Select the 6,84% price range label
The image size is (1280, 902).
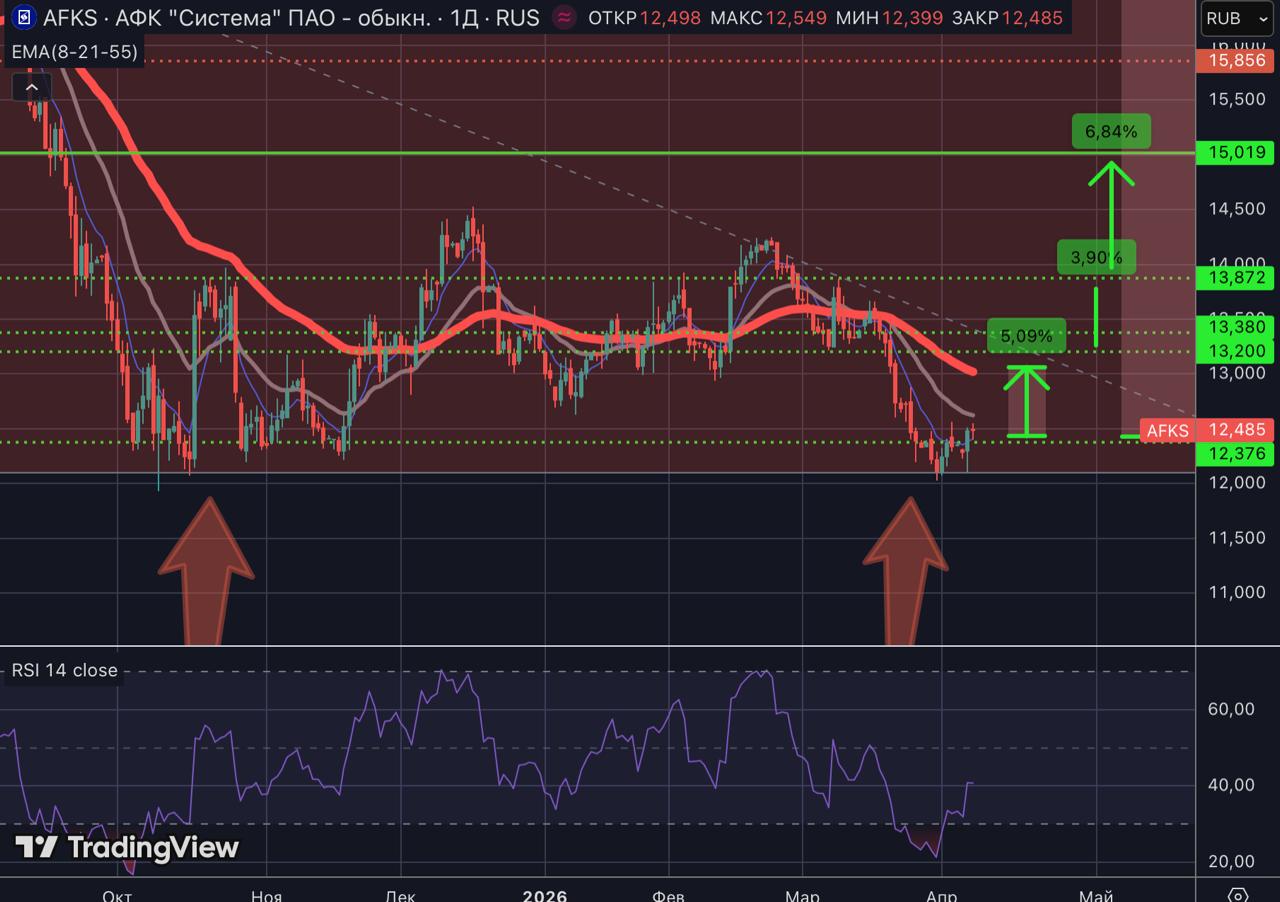[1111, 132]
